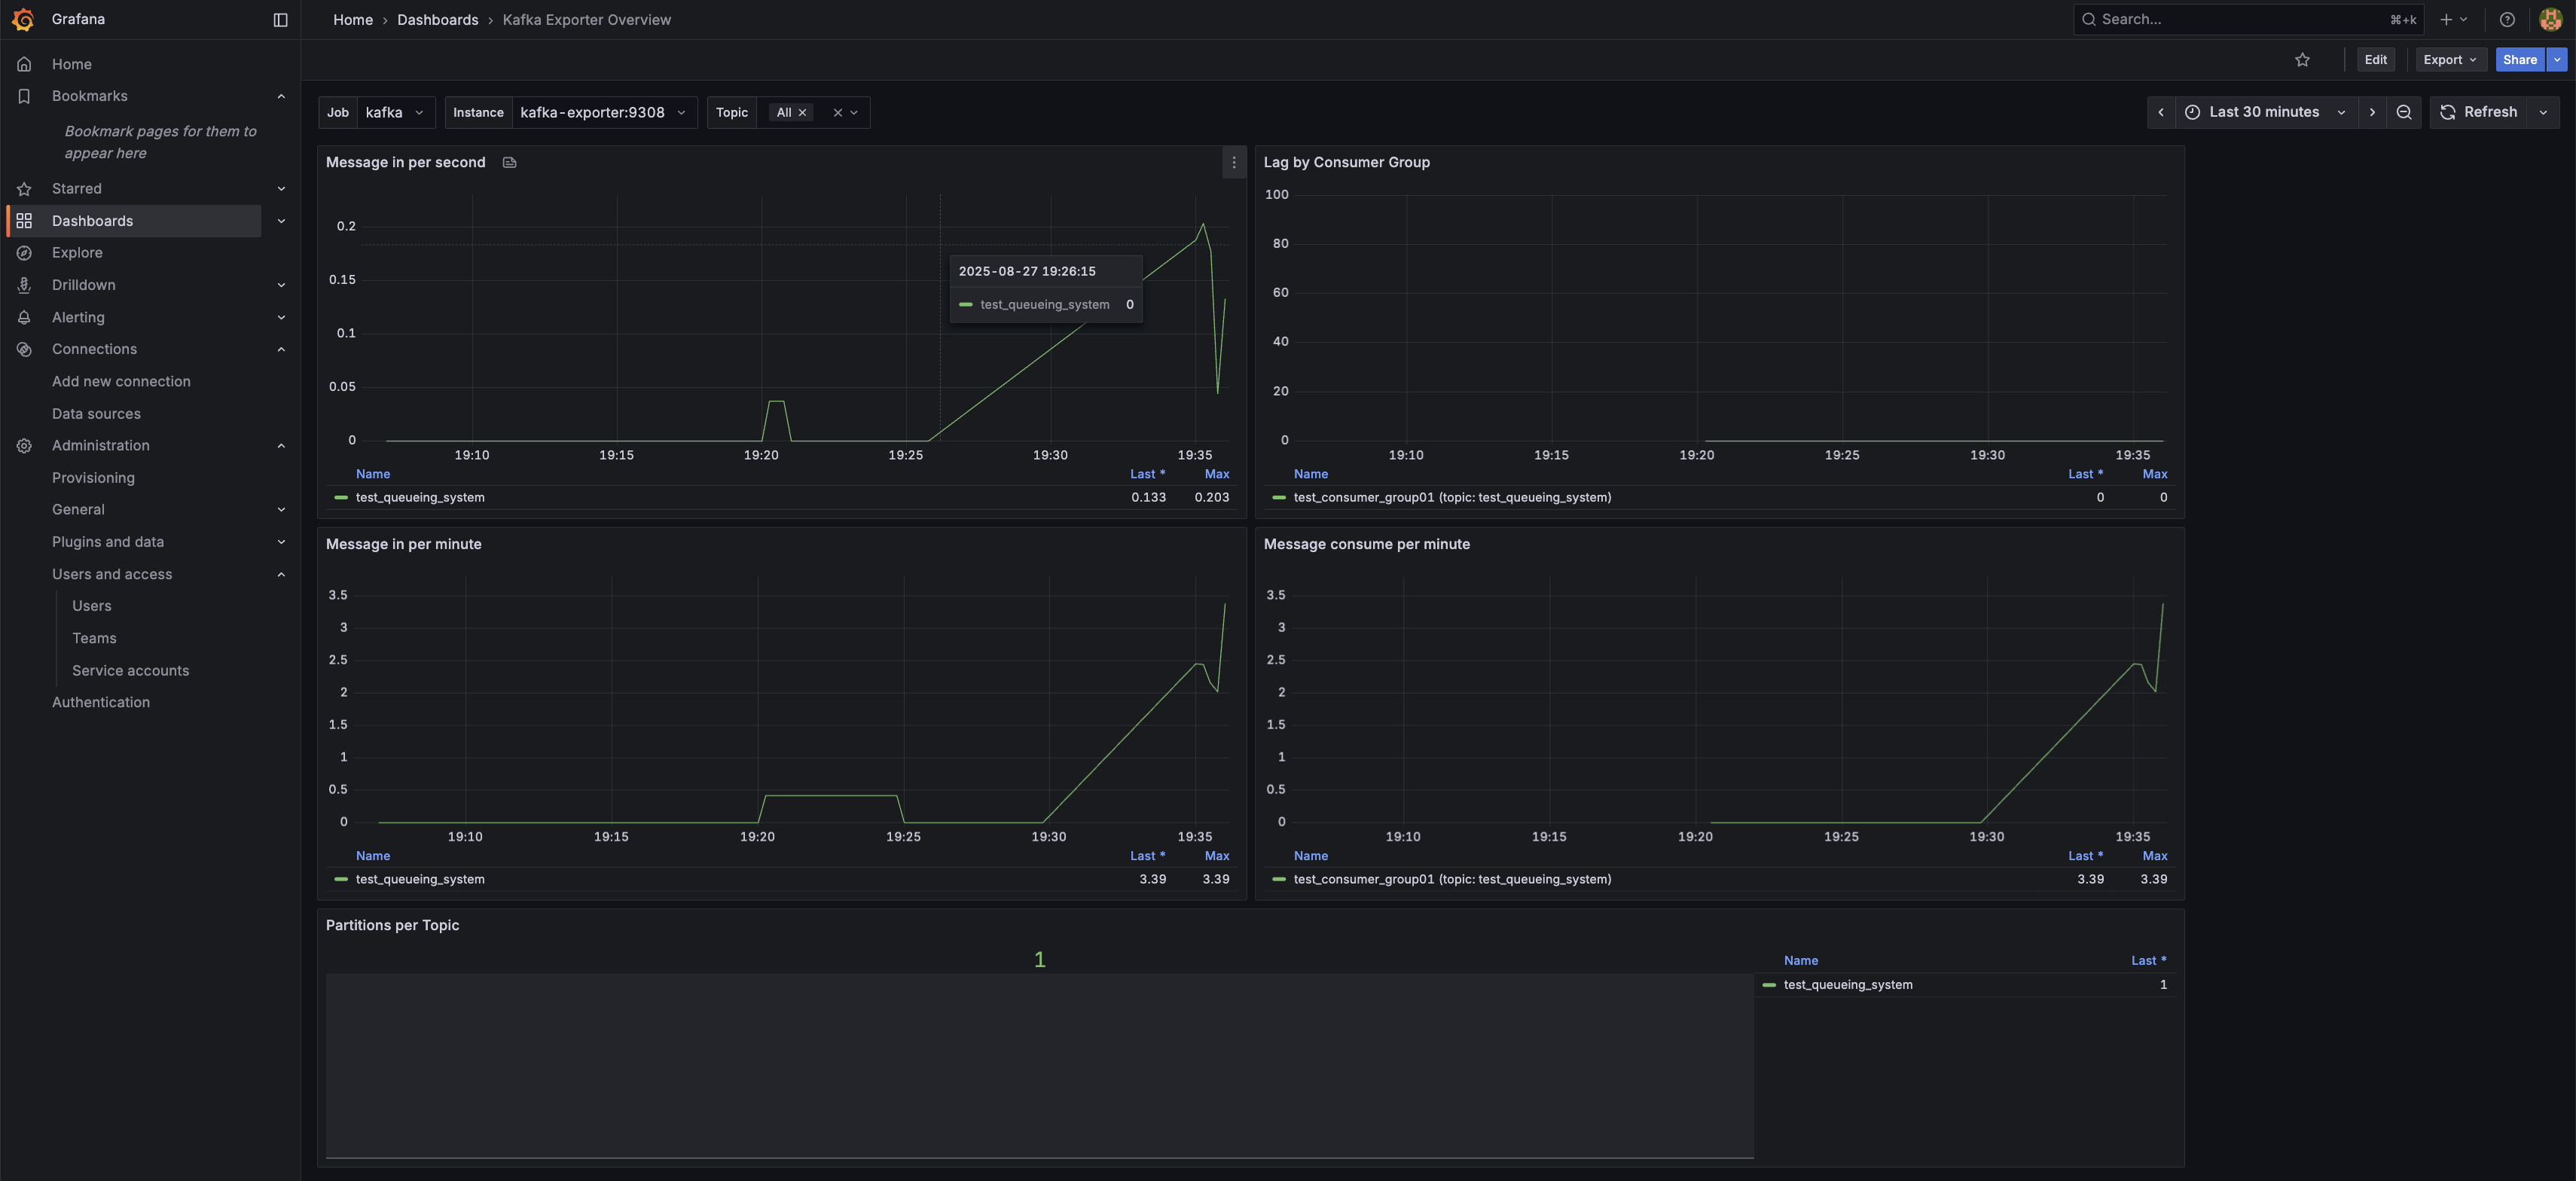Viewport: 2576px width, 1181px height.
Task: Click the Grafana logo
Action: 23,20
